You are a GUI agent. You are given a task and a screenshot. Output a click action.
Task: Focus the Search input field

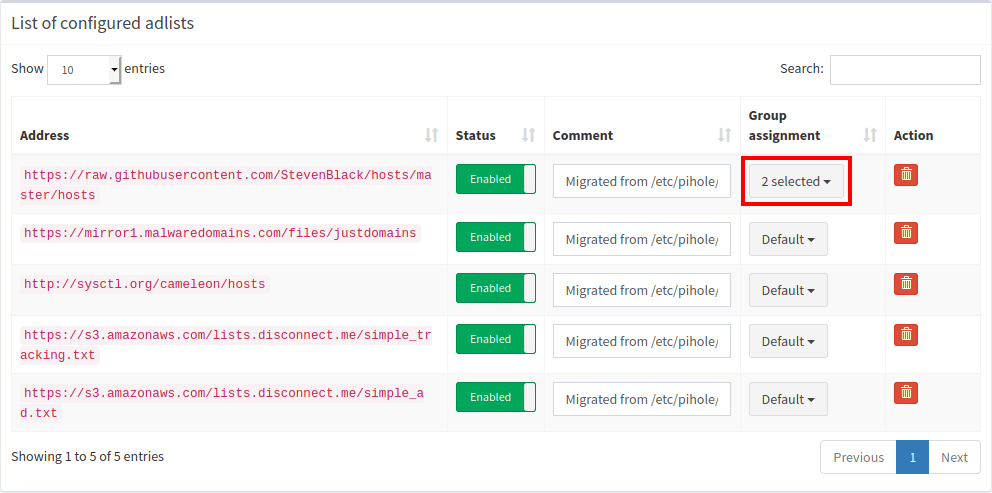[904, 70]
